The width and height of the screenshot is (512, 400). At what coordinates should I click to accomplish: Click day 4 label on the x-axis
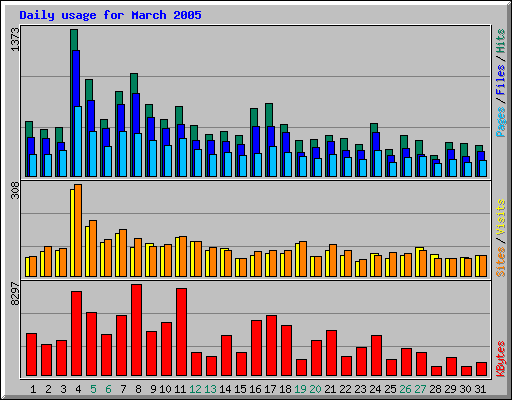pyautogui.click(x=78, y=389)
